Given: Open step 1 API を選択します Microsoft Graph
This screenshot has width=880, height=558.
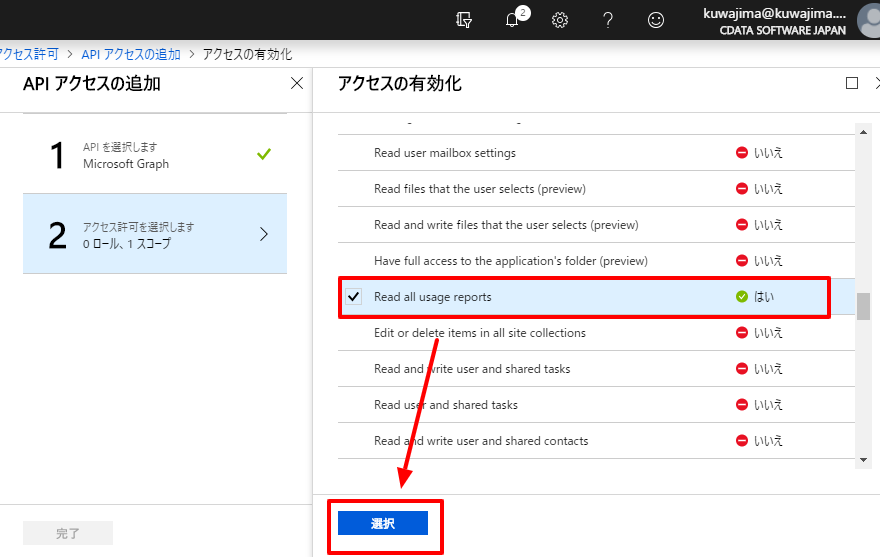Looking at the screenshot, I should (155, 154).
